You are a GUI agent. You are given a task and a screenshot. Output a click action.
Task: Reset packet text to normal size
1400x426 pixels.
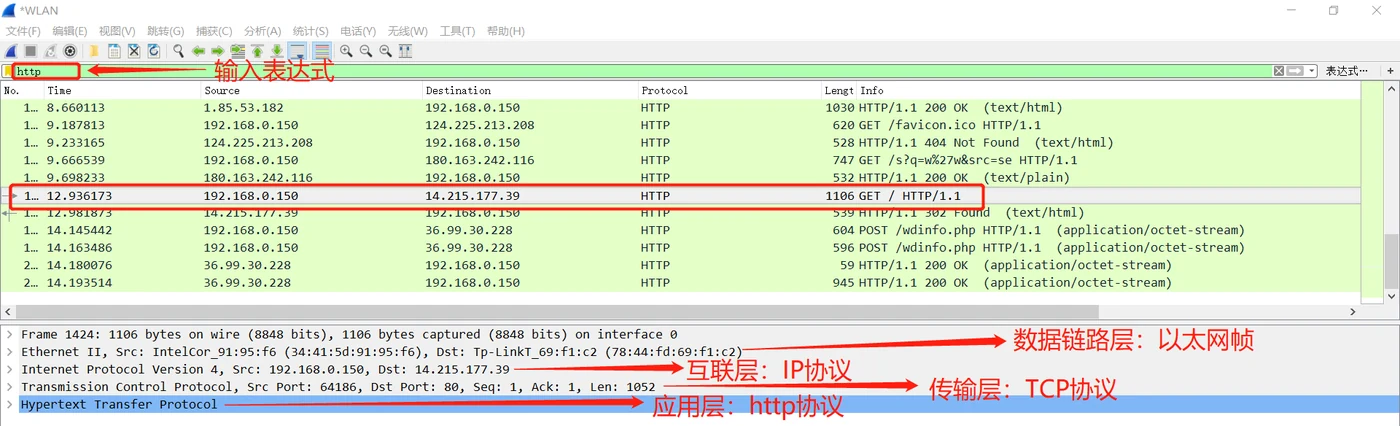point(385,51)
